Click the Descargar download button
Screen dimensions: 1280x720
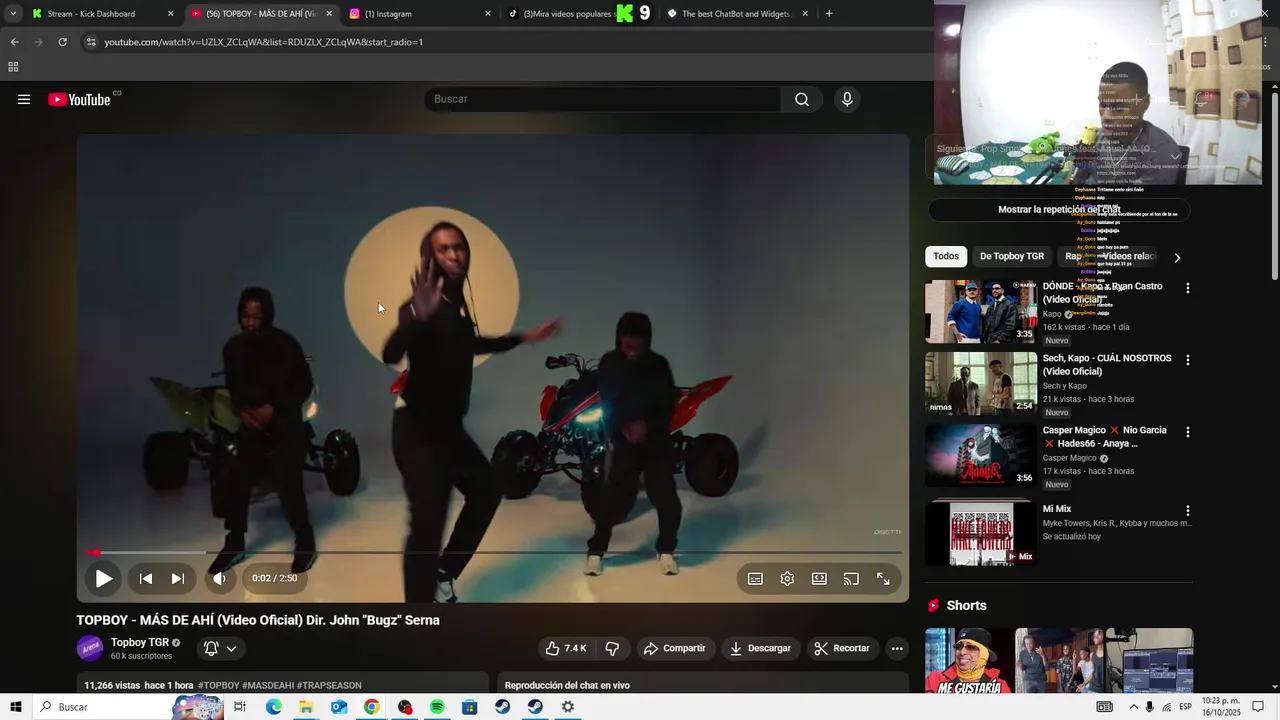(760, 648)
